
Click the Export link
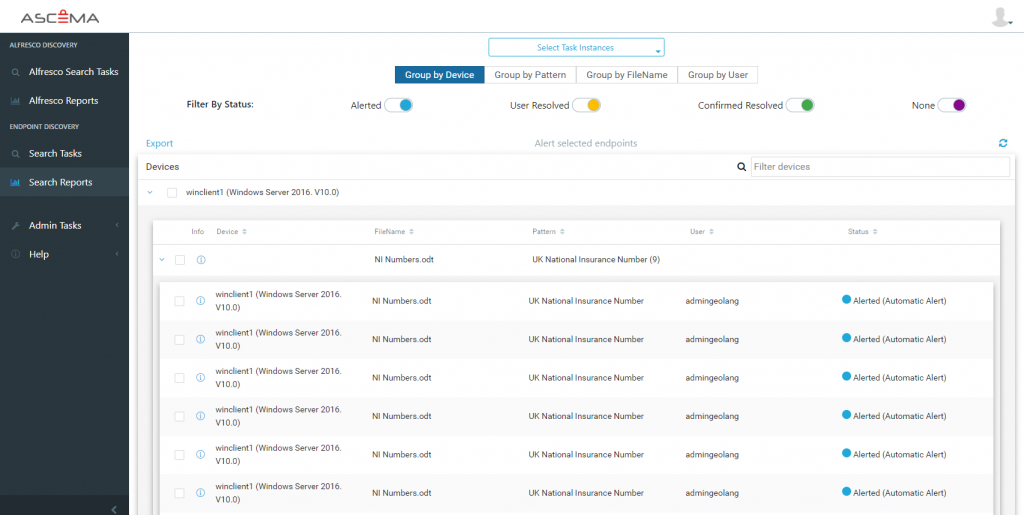pos(159,144)
